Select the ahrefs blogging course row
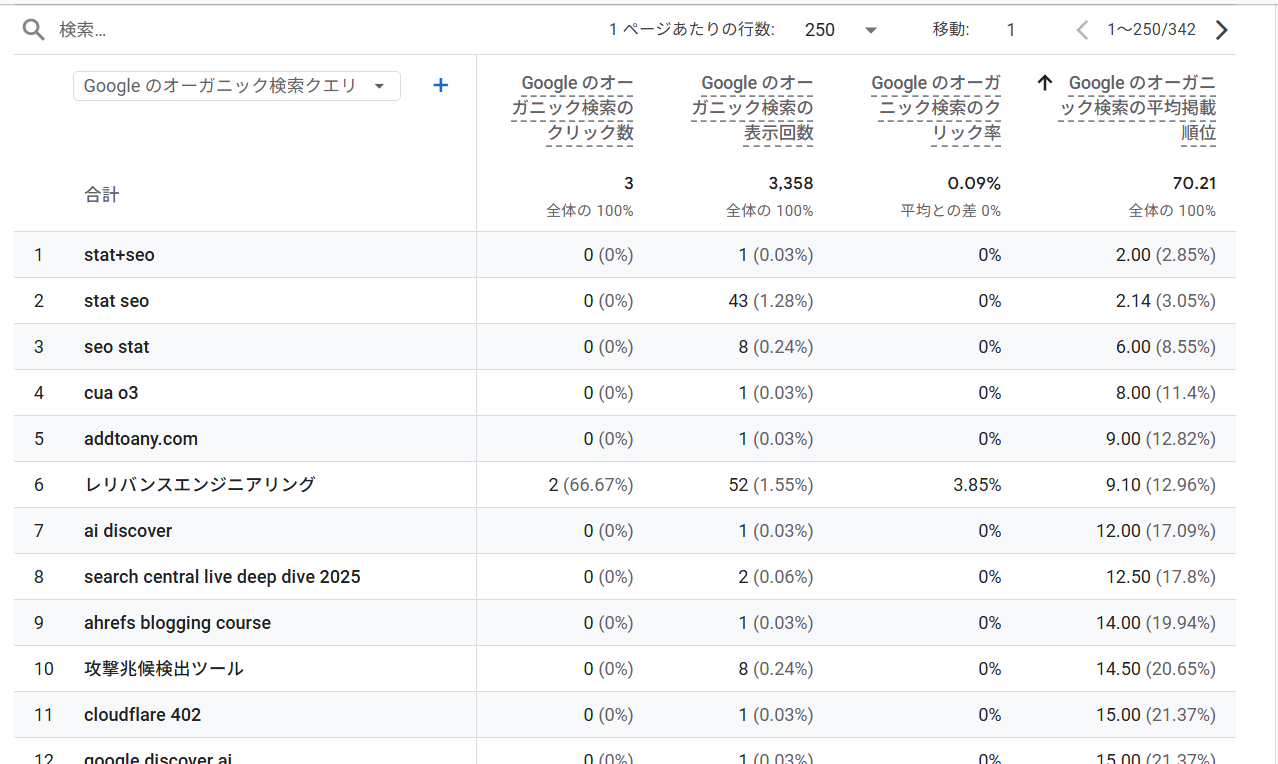 click(177, 622)
